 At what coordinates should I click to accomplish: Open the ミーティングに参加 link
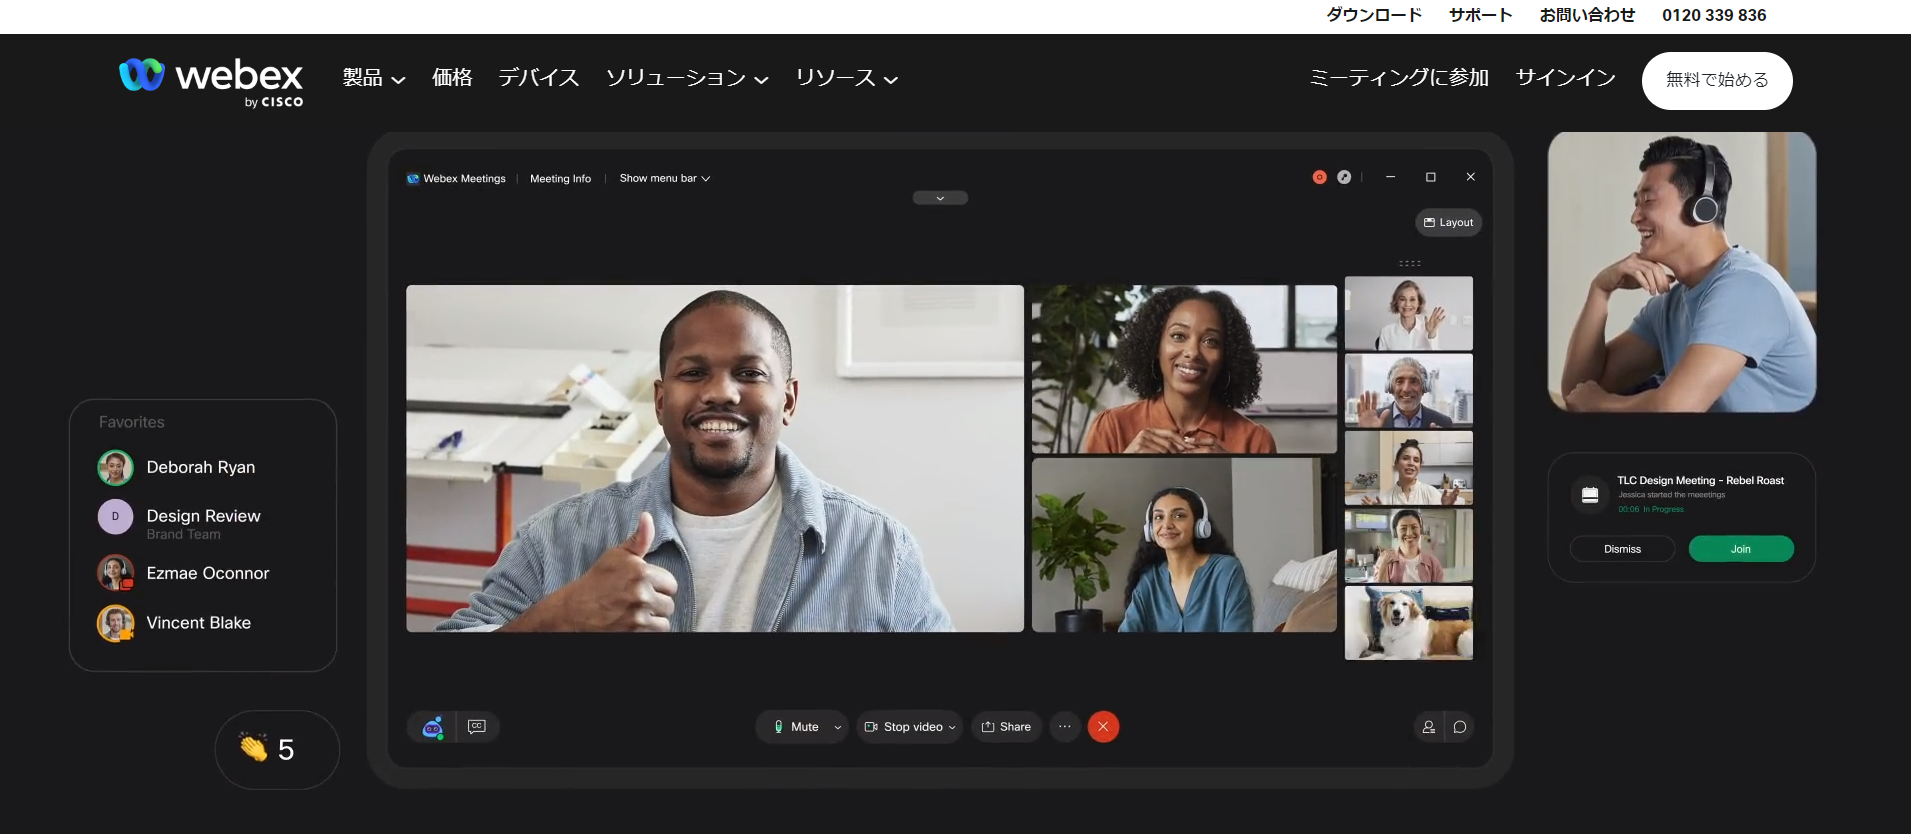pos(1399,78)
